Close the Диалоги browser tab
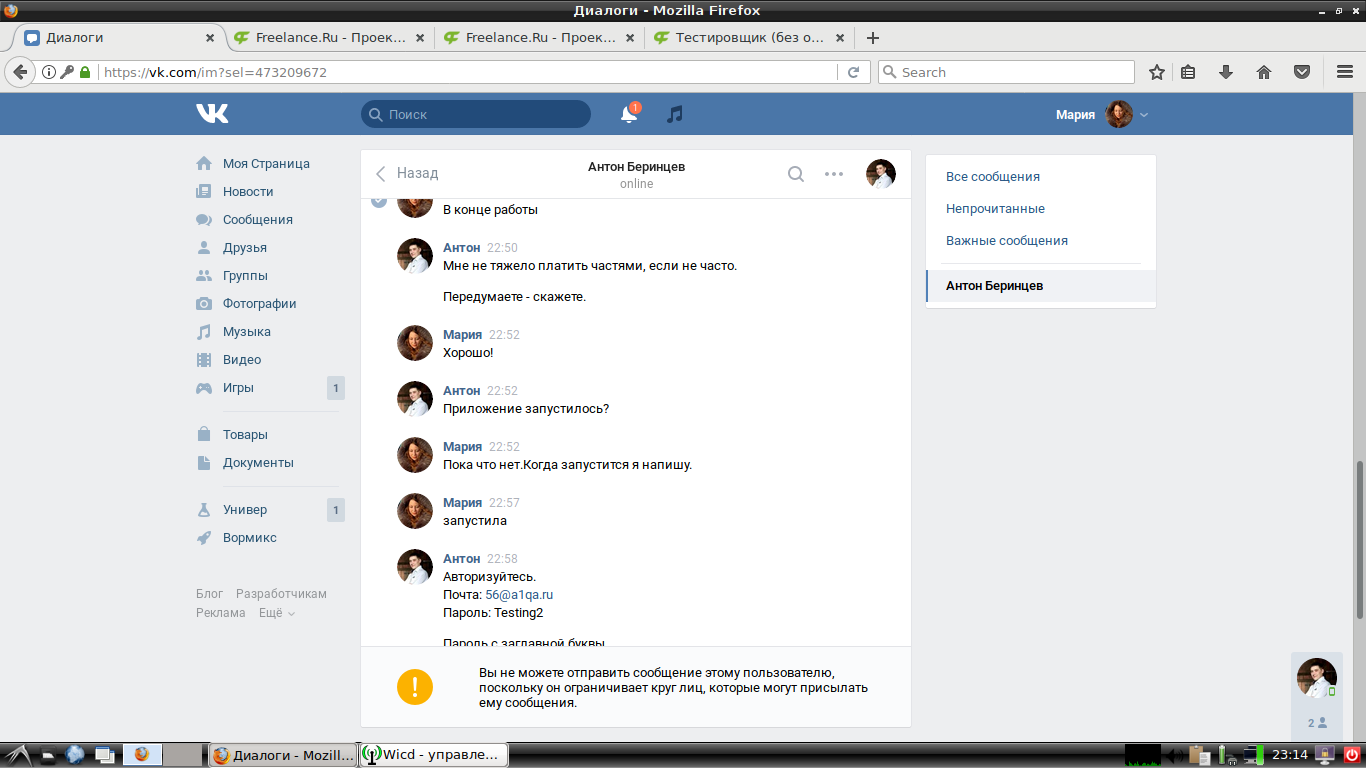 coord(210,38)
